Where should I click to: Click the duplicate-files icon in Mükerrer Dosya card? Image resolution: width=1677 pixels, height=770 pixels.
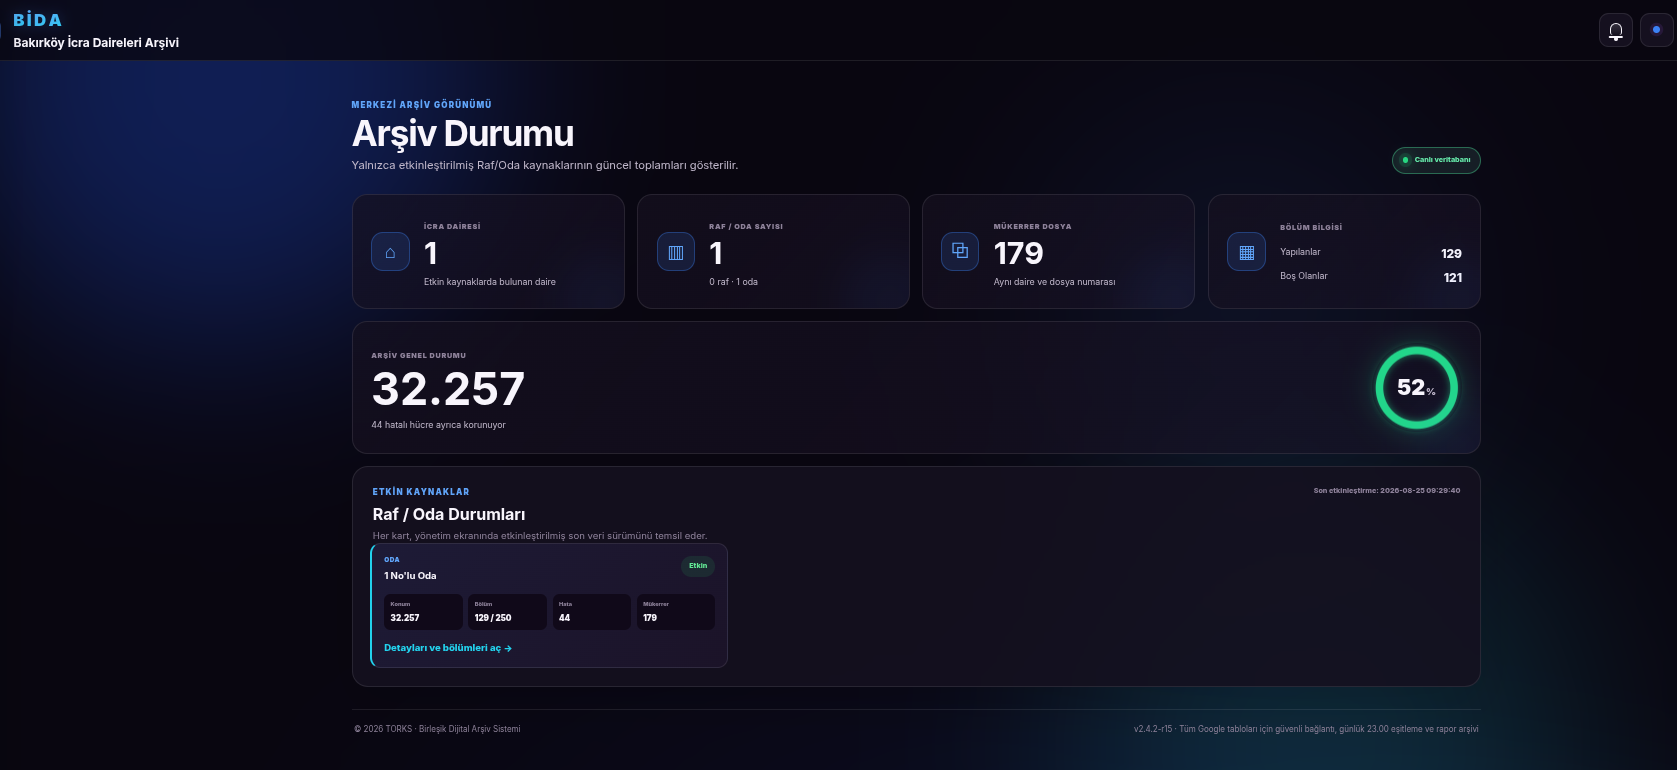960,251
